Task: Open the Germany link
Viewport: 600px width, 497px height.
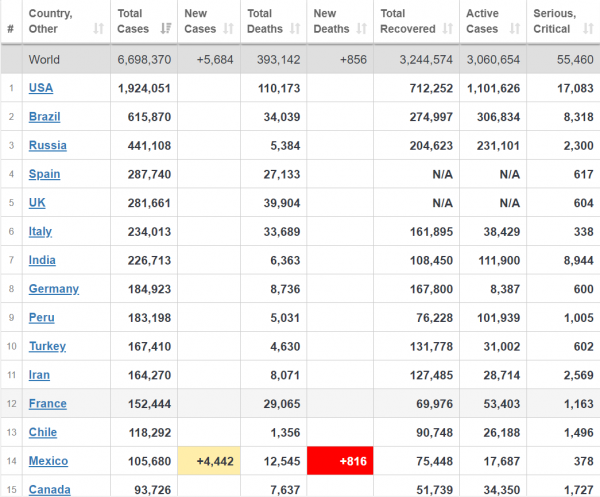Action: click(54, 289)
